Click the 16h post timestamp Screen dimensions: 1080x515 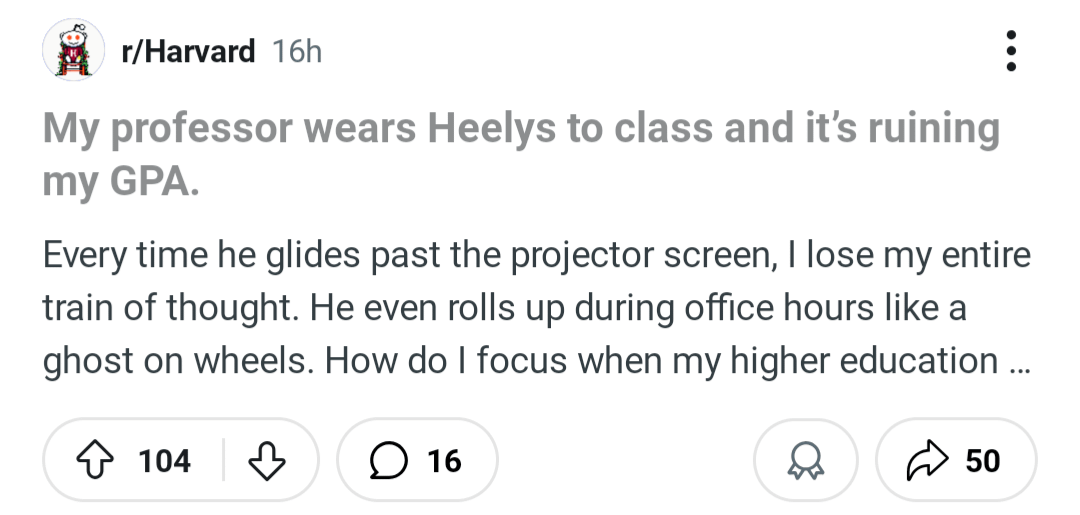click(297, 50)
